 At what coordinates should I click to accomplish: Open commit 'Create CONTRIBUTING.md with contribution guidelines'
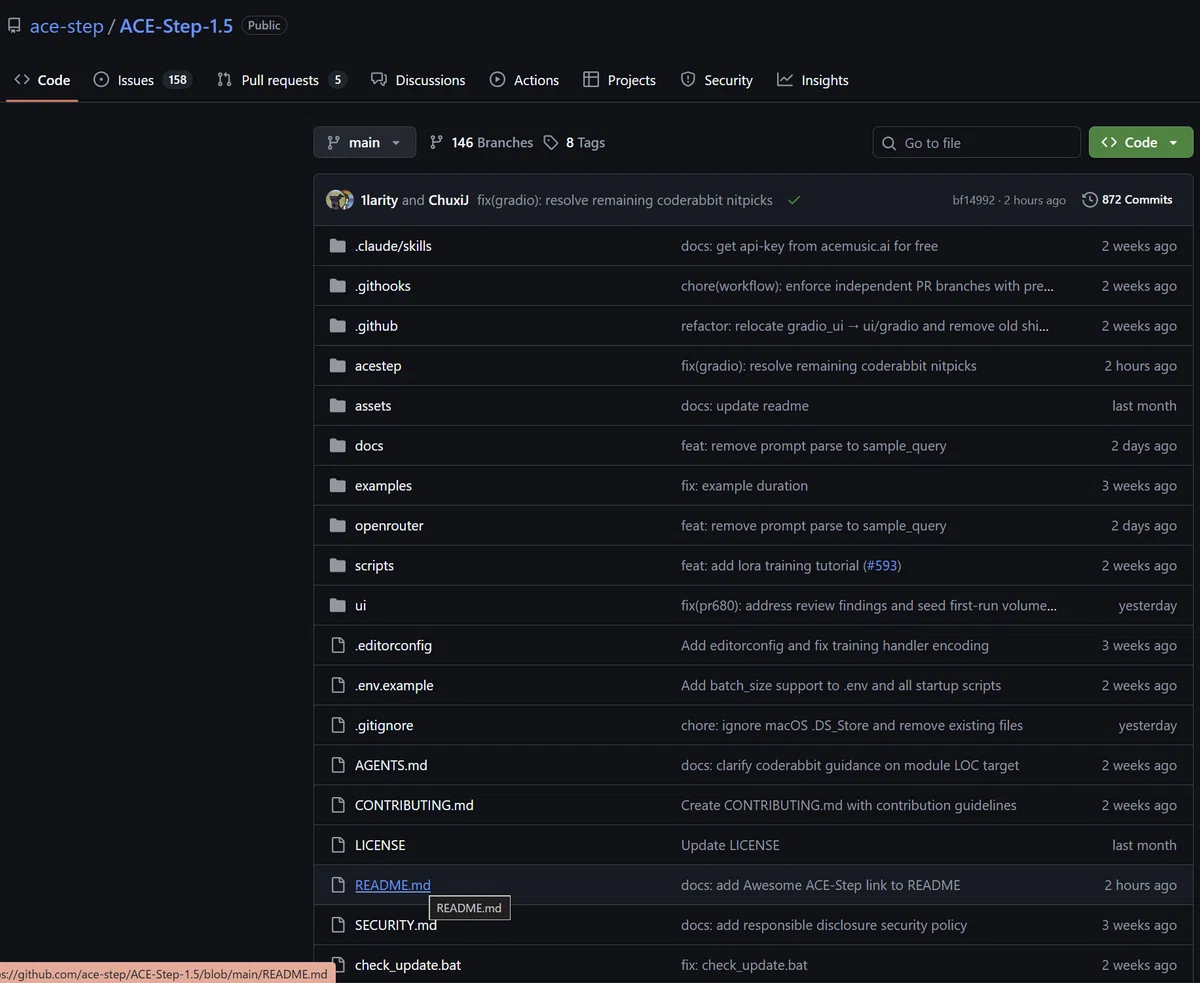[849, 806]
